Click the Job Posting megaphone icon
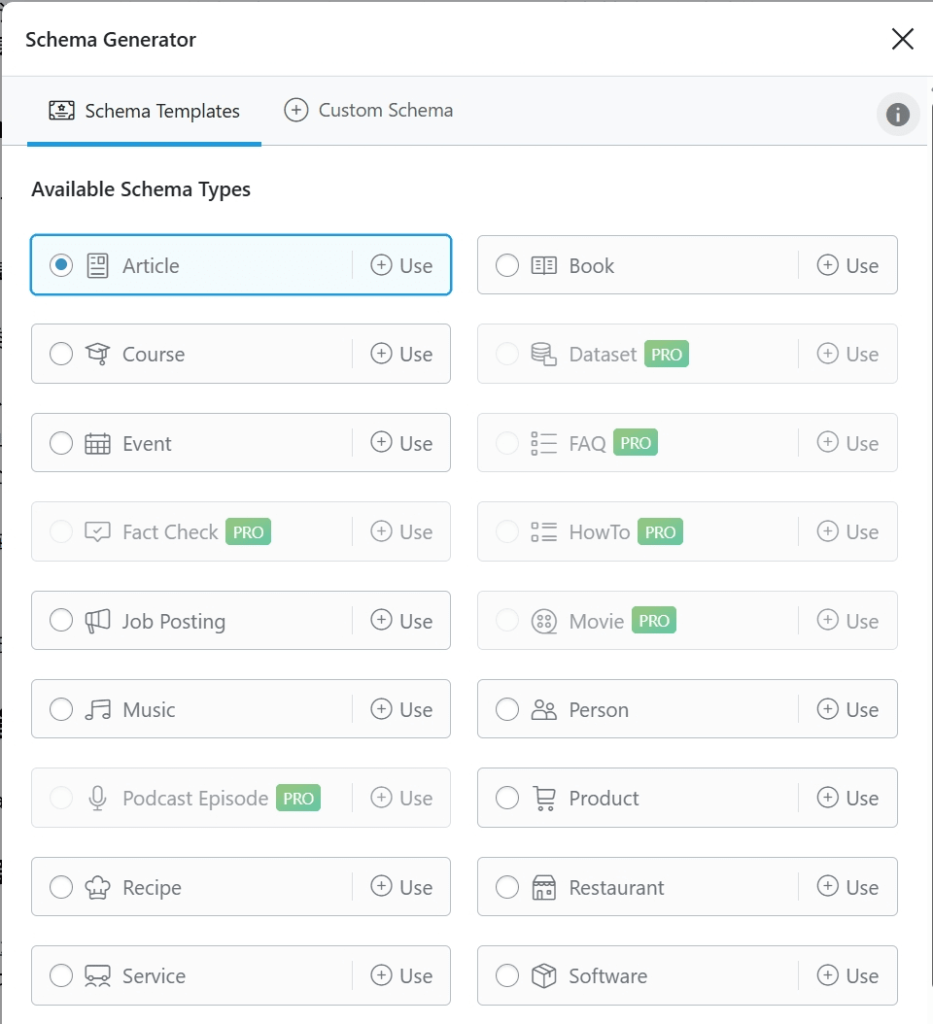 (97, 621)
